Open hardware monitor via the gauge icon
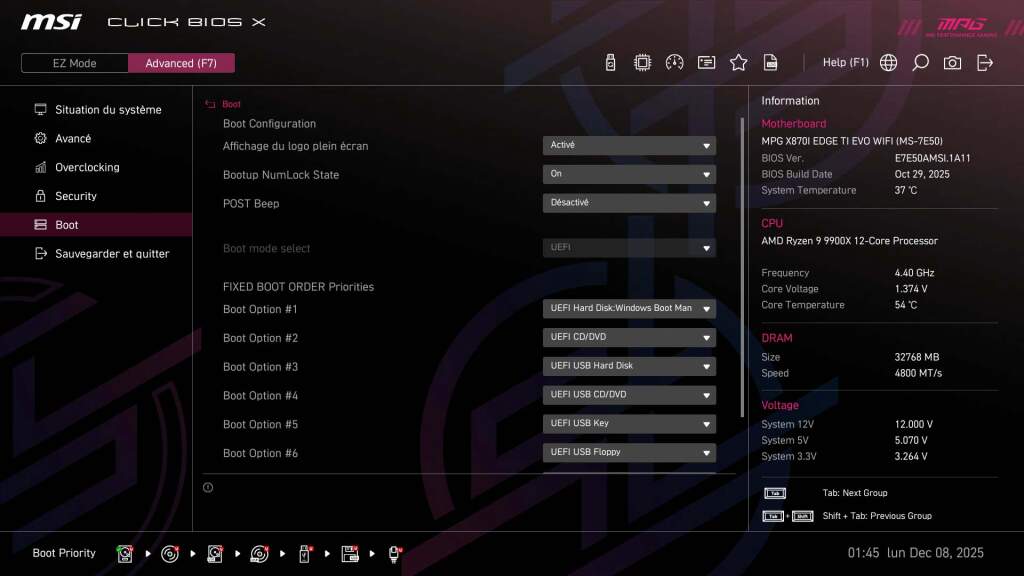The width and height of the screenshot is (1024, 576). (x=674, y=62)
